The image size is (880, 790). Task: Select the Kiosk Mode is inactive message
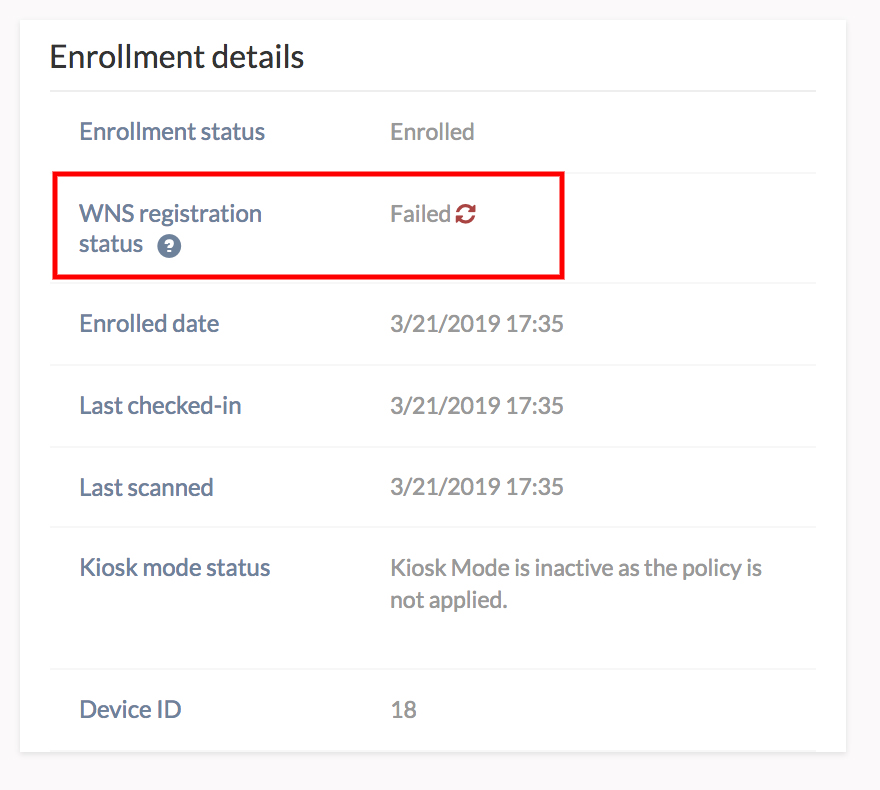pyautogui.click(x=576, y=584)
